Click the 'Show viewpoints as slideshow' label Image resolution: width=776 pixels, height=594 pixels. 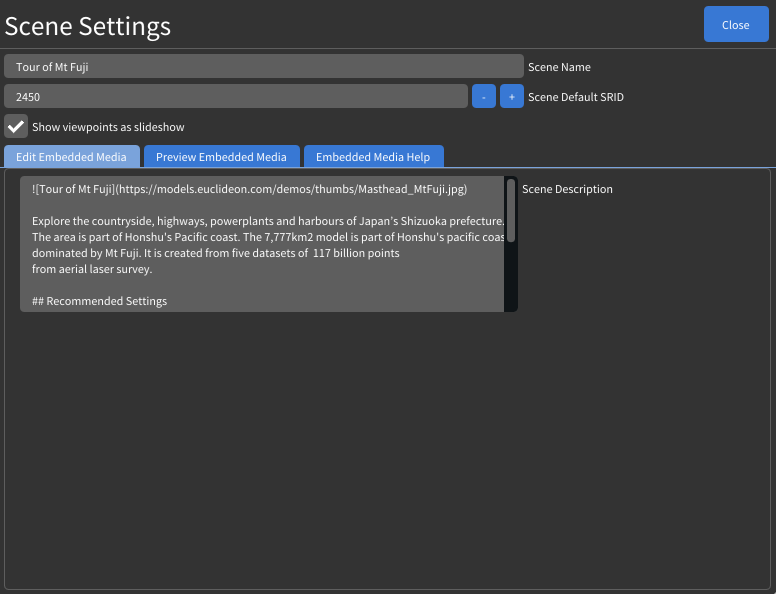[108, 127]
